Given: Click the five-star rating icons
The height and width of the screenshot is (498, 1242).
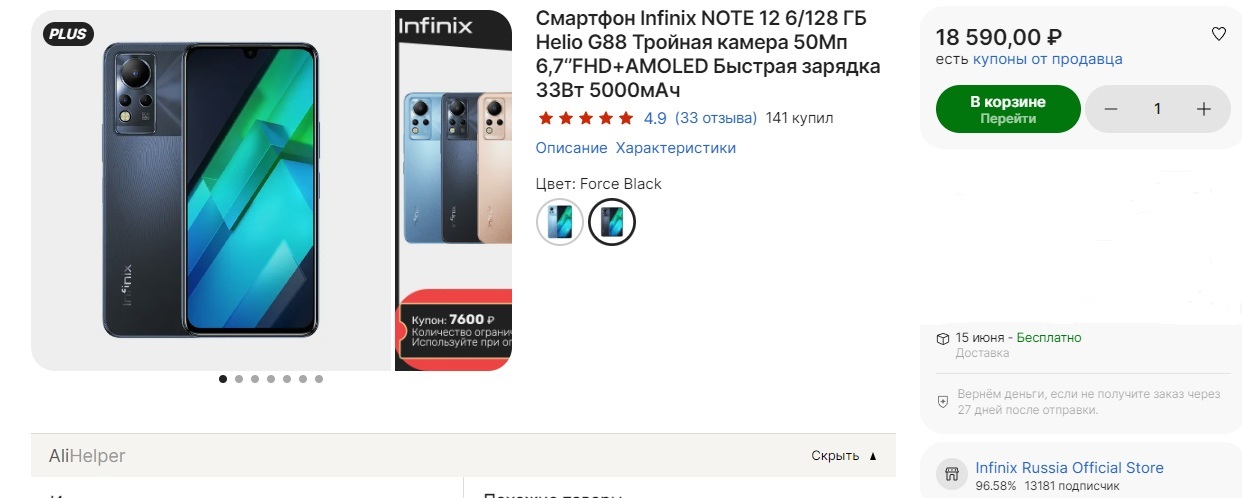Looking at the screenshot, I should tap(585, 118).
